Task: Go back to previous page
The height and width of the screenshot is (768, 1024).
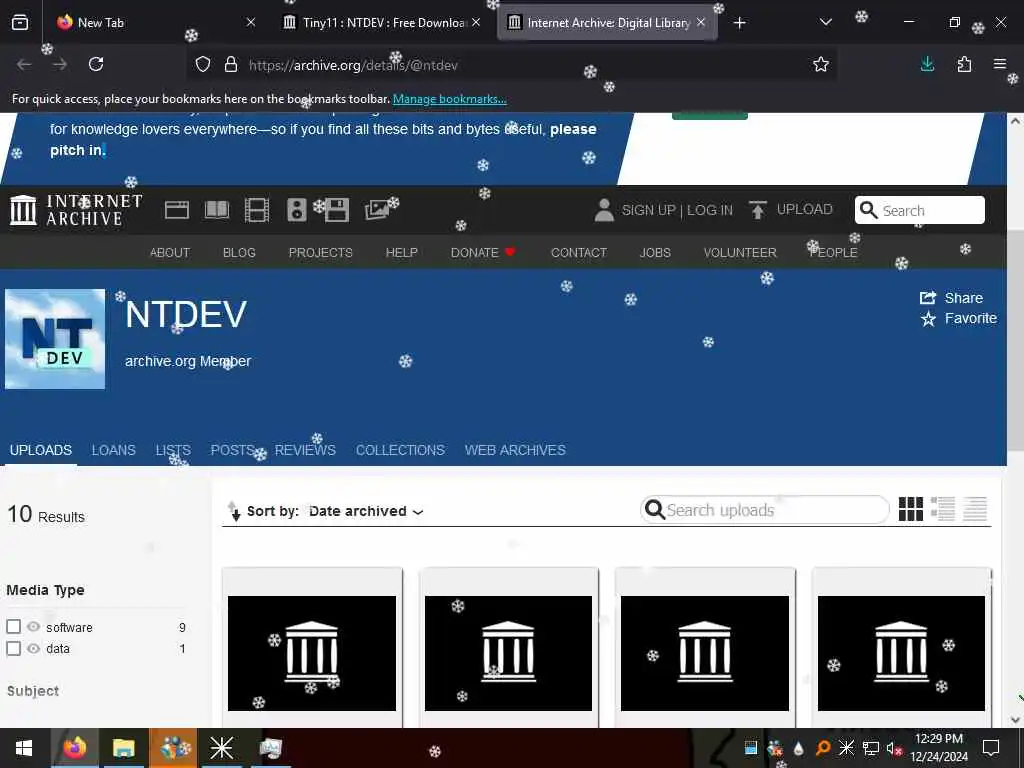Action: 24,64
